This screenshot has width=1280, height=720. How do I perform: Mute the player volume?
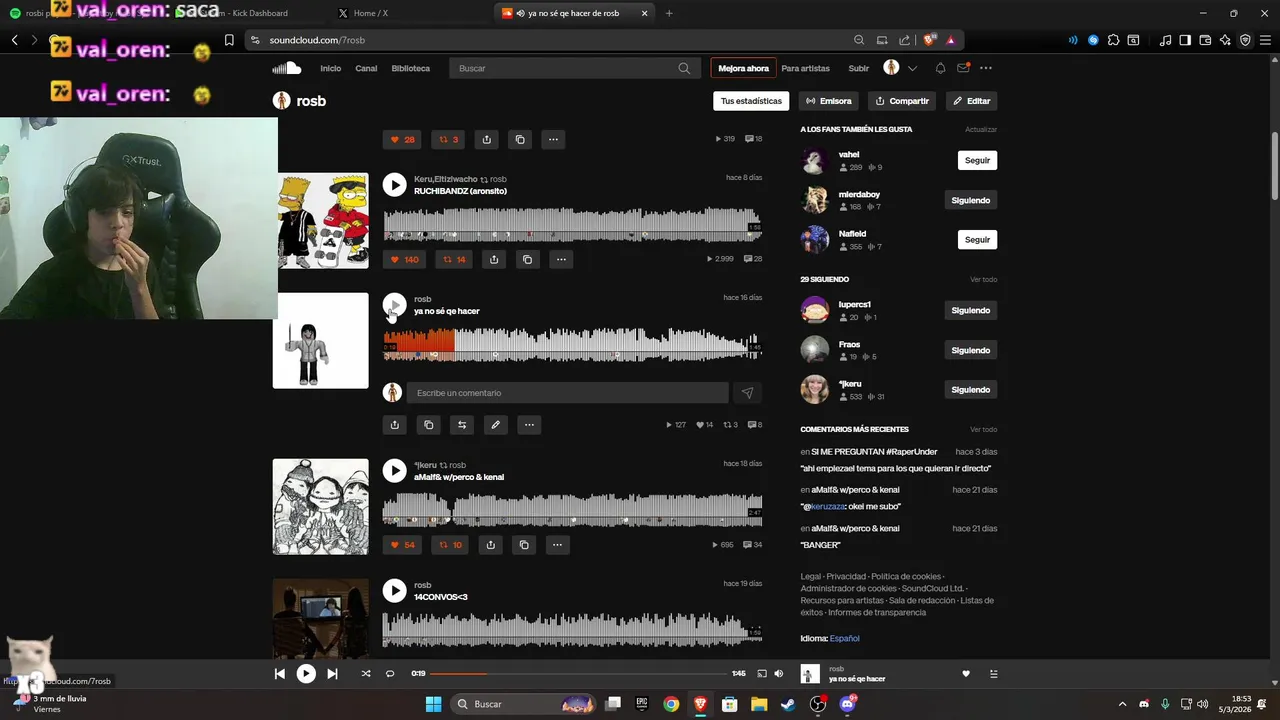[x=779, y=674]
